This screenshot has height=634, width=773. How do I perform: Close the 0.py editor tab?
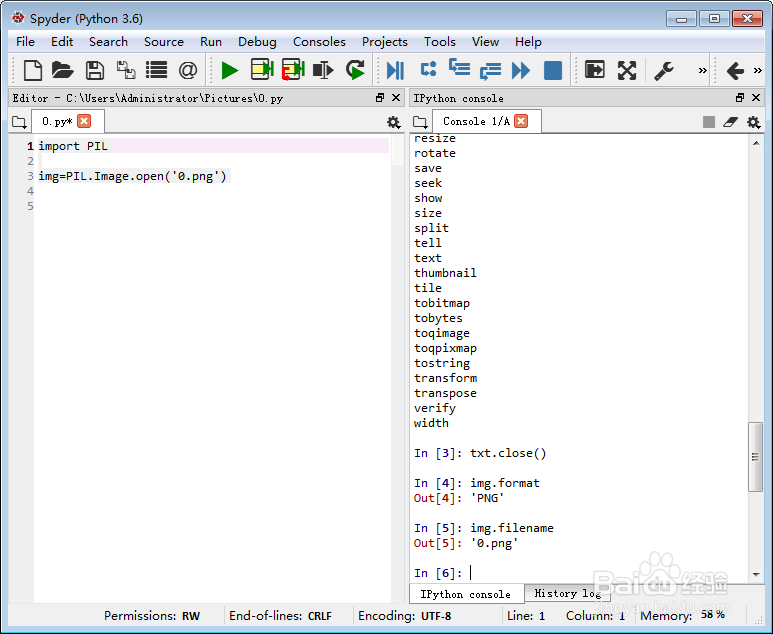[x=84, y=121]
